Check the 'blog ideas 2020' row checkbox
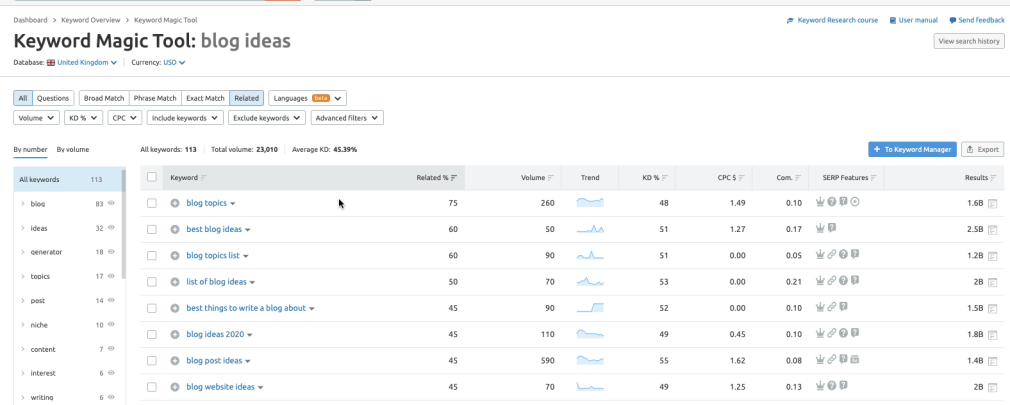 click(152, 335)
